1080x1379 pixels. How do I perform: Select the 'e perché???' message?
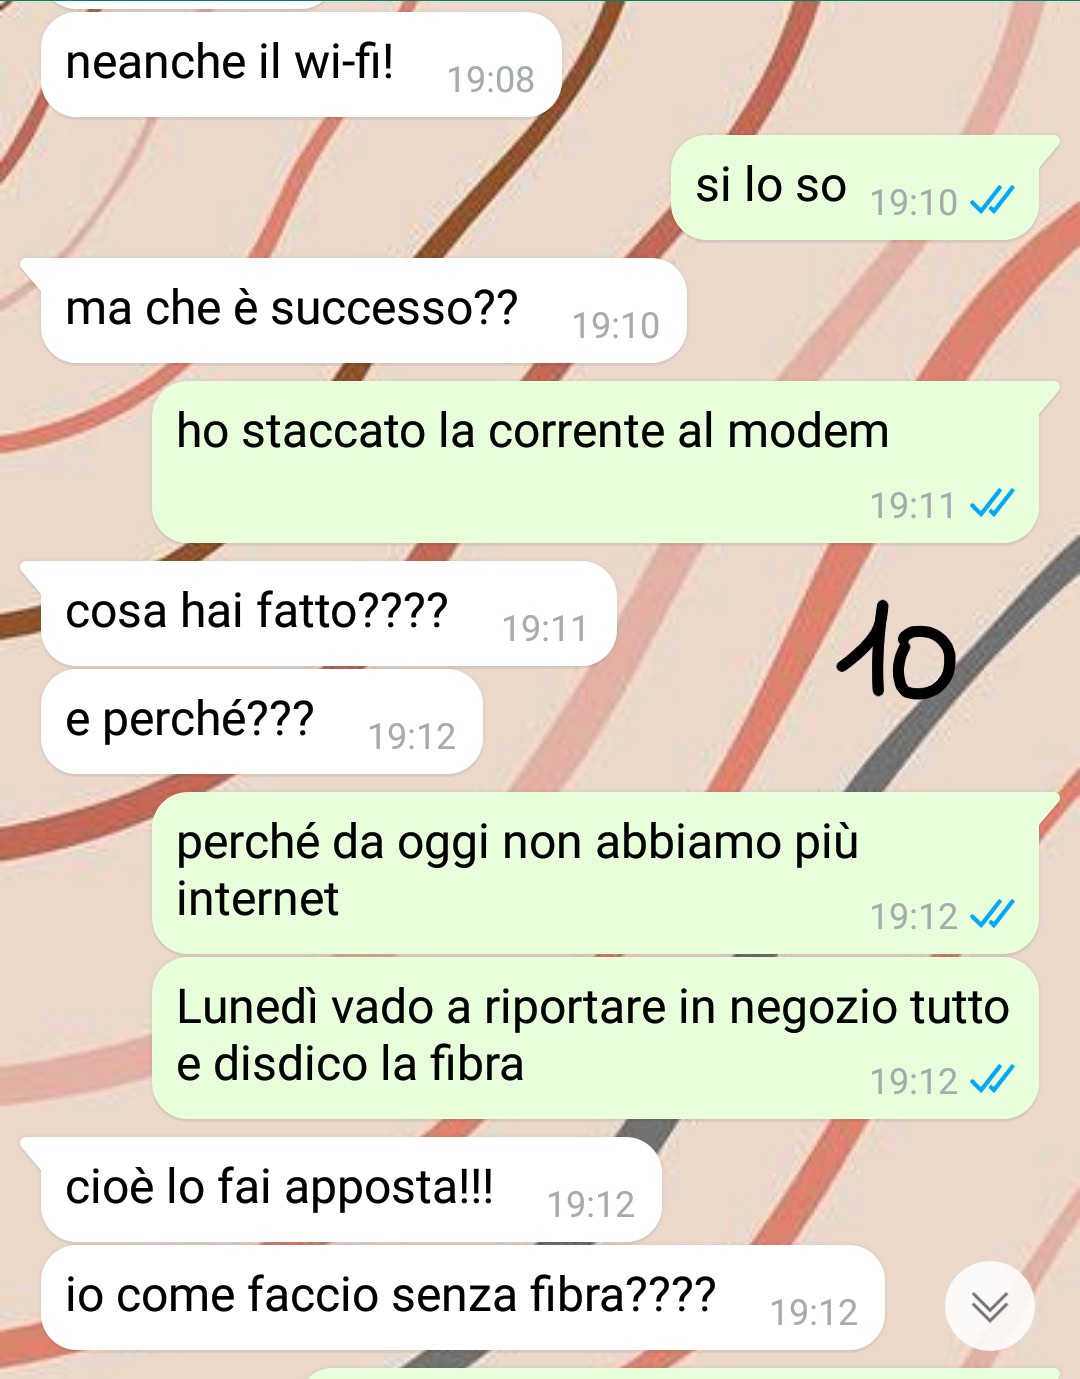[x=262, y=722]
